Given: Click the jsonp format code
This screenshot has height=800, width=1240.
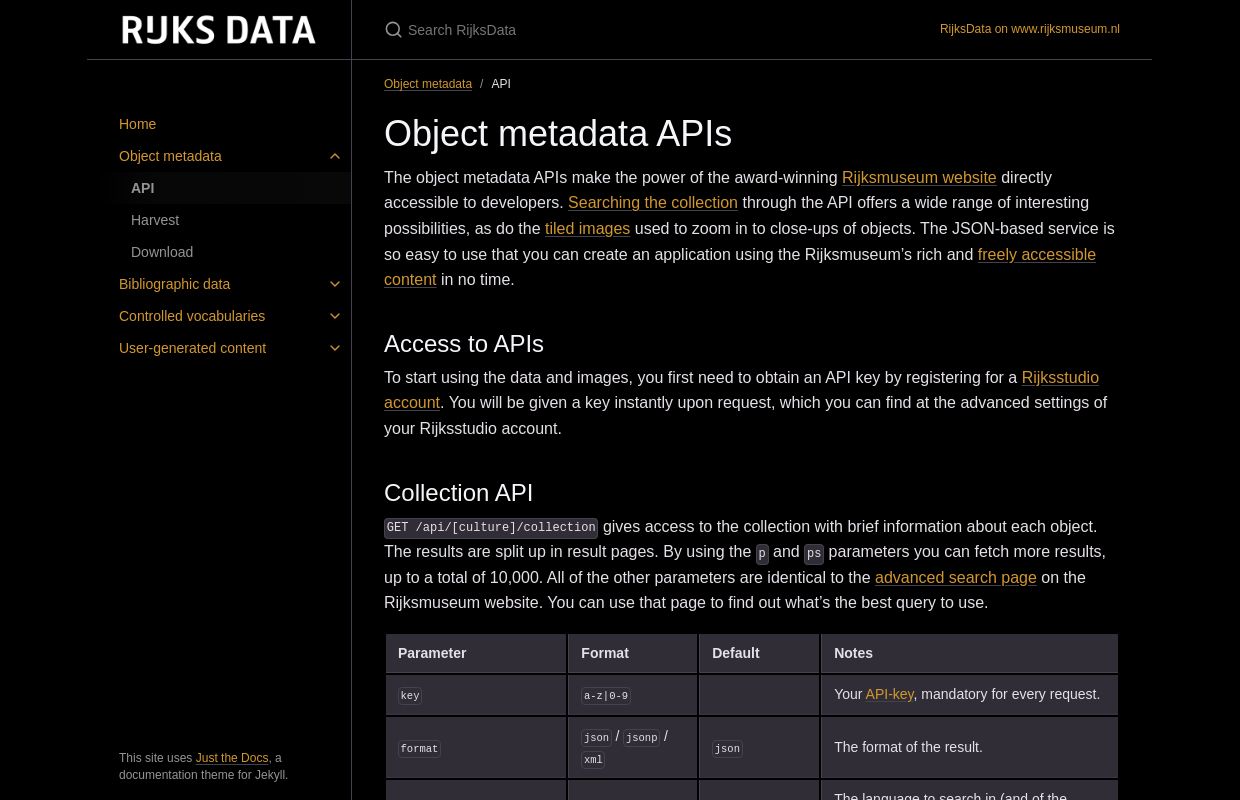Looking at the screenshot, I should (x=642, y=738).
